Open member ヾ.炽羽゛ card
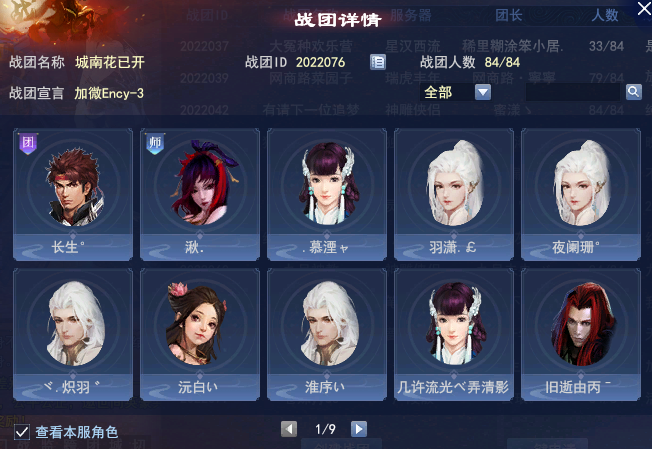The height and width of the screenshot is (449, 652). coord(73,335)
